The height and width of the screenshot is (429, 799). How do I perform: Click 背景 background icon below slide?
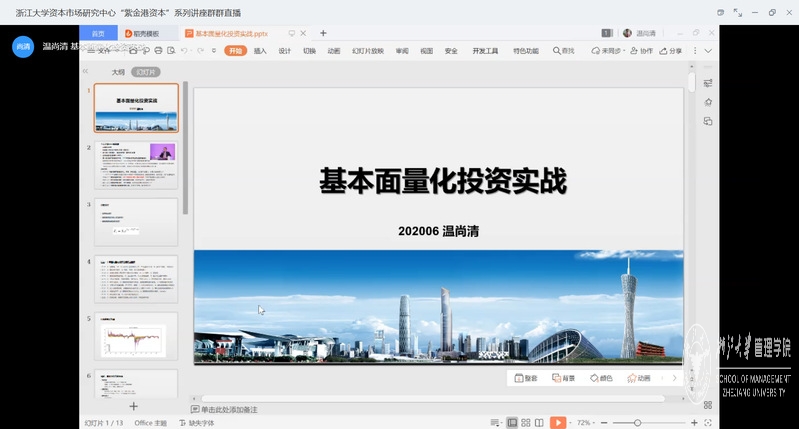[x=563, y=378]
